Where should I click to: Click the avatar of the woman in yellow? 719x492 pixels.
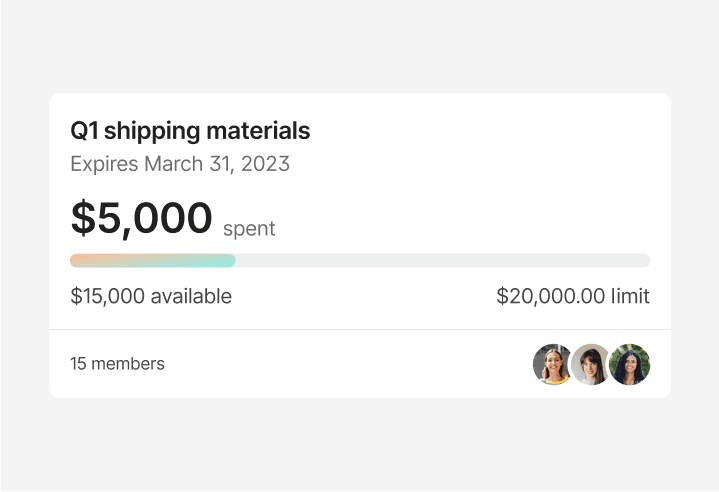point(552,365)
